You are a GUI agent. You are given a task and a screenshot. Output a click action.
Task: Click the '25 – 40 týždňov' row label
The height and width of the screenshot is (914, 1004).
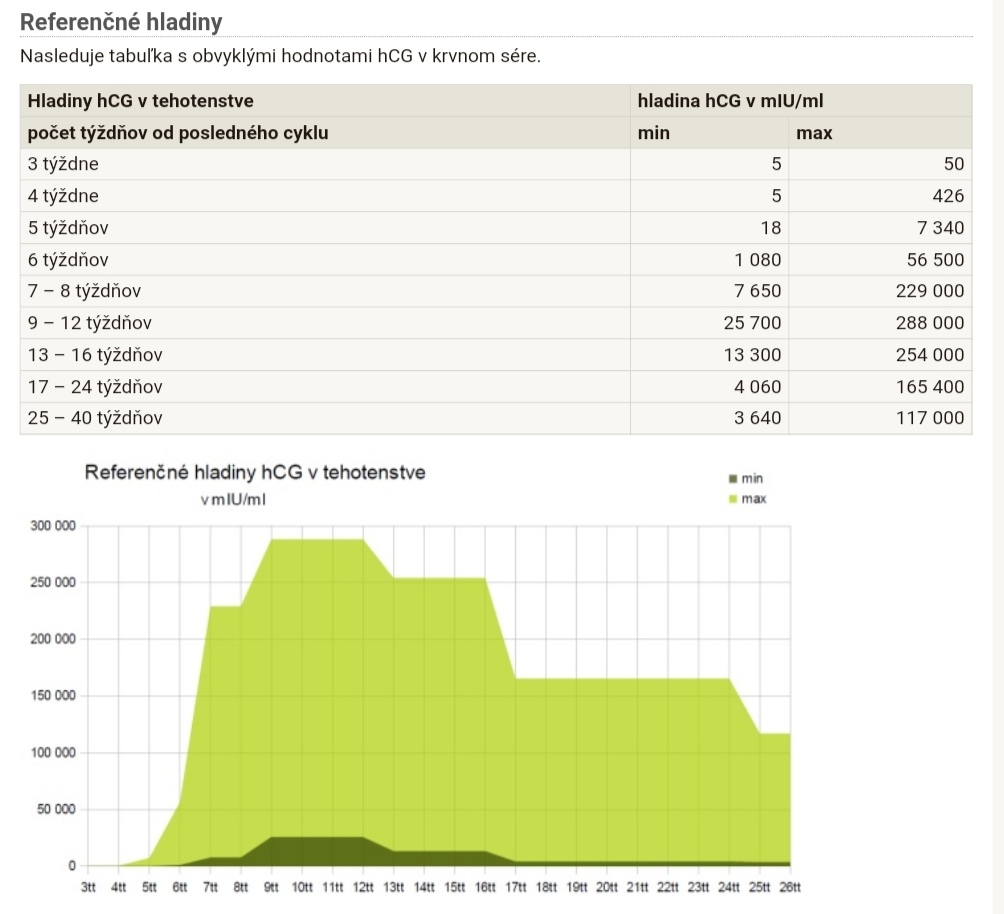95,418
